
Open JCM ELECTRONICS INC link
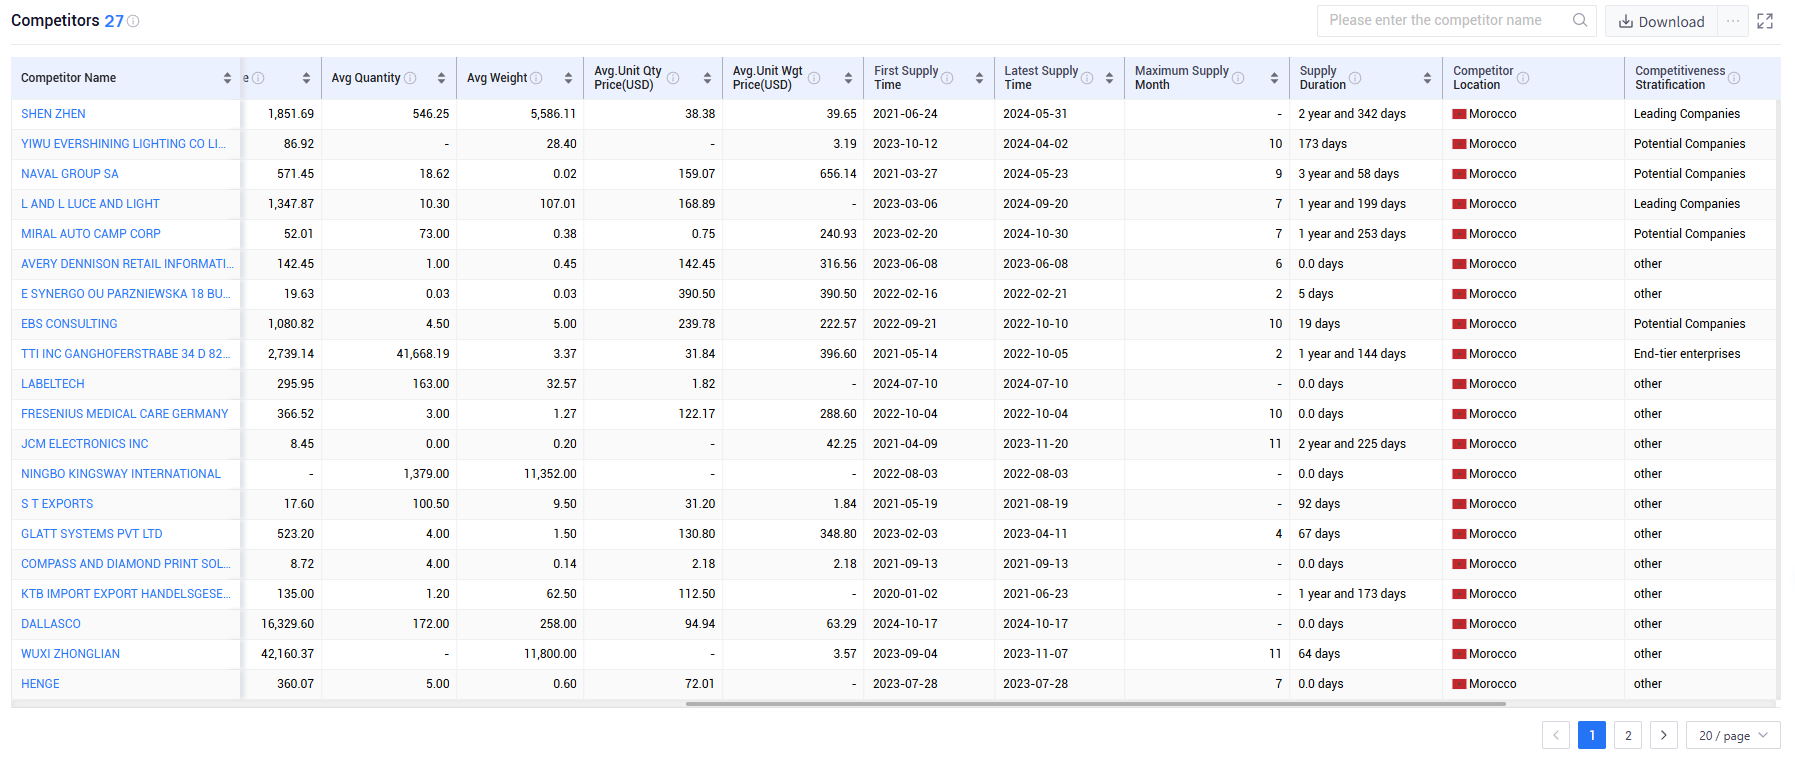point(85,444)
